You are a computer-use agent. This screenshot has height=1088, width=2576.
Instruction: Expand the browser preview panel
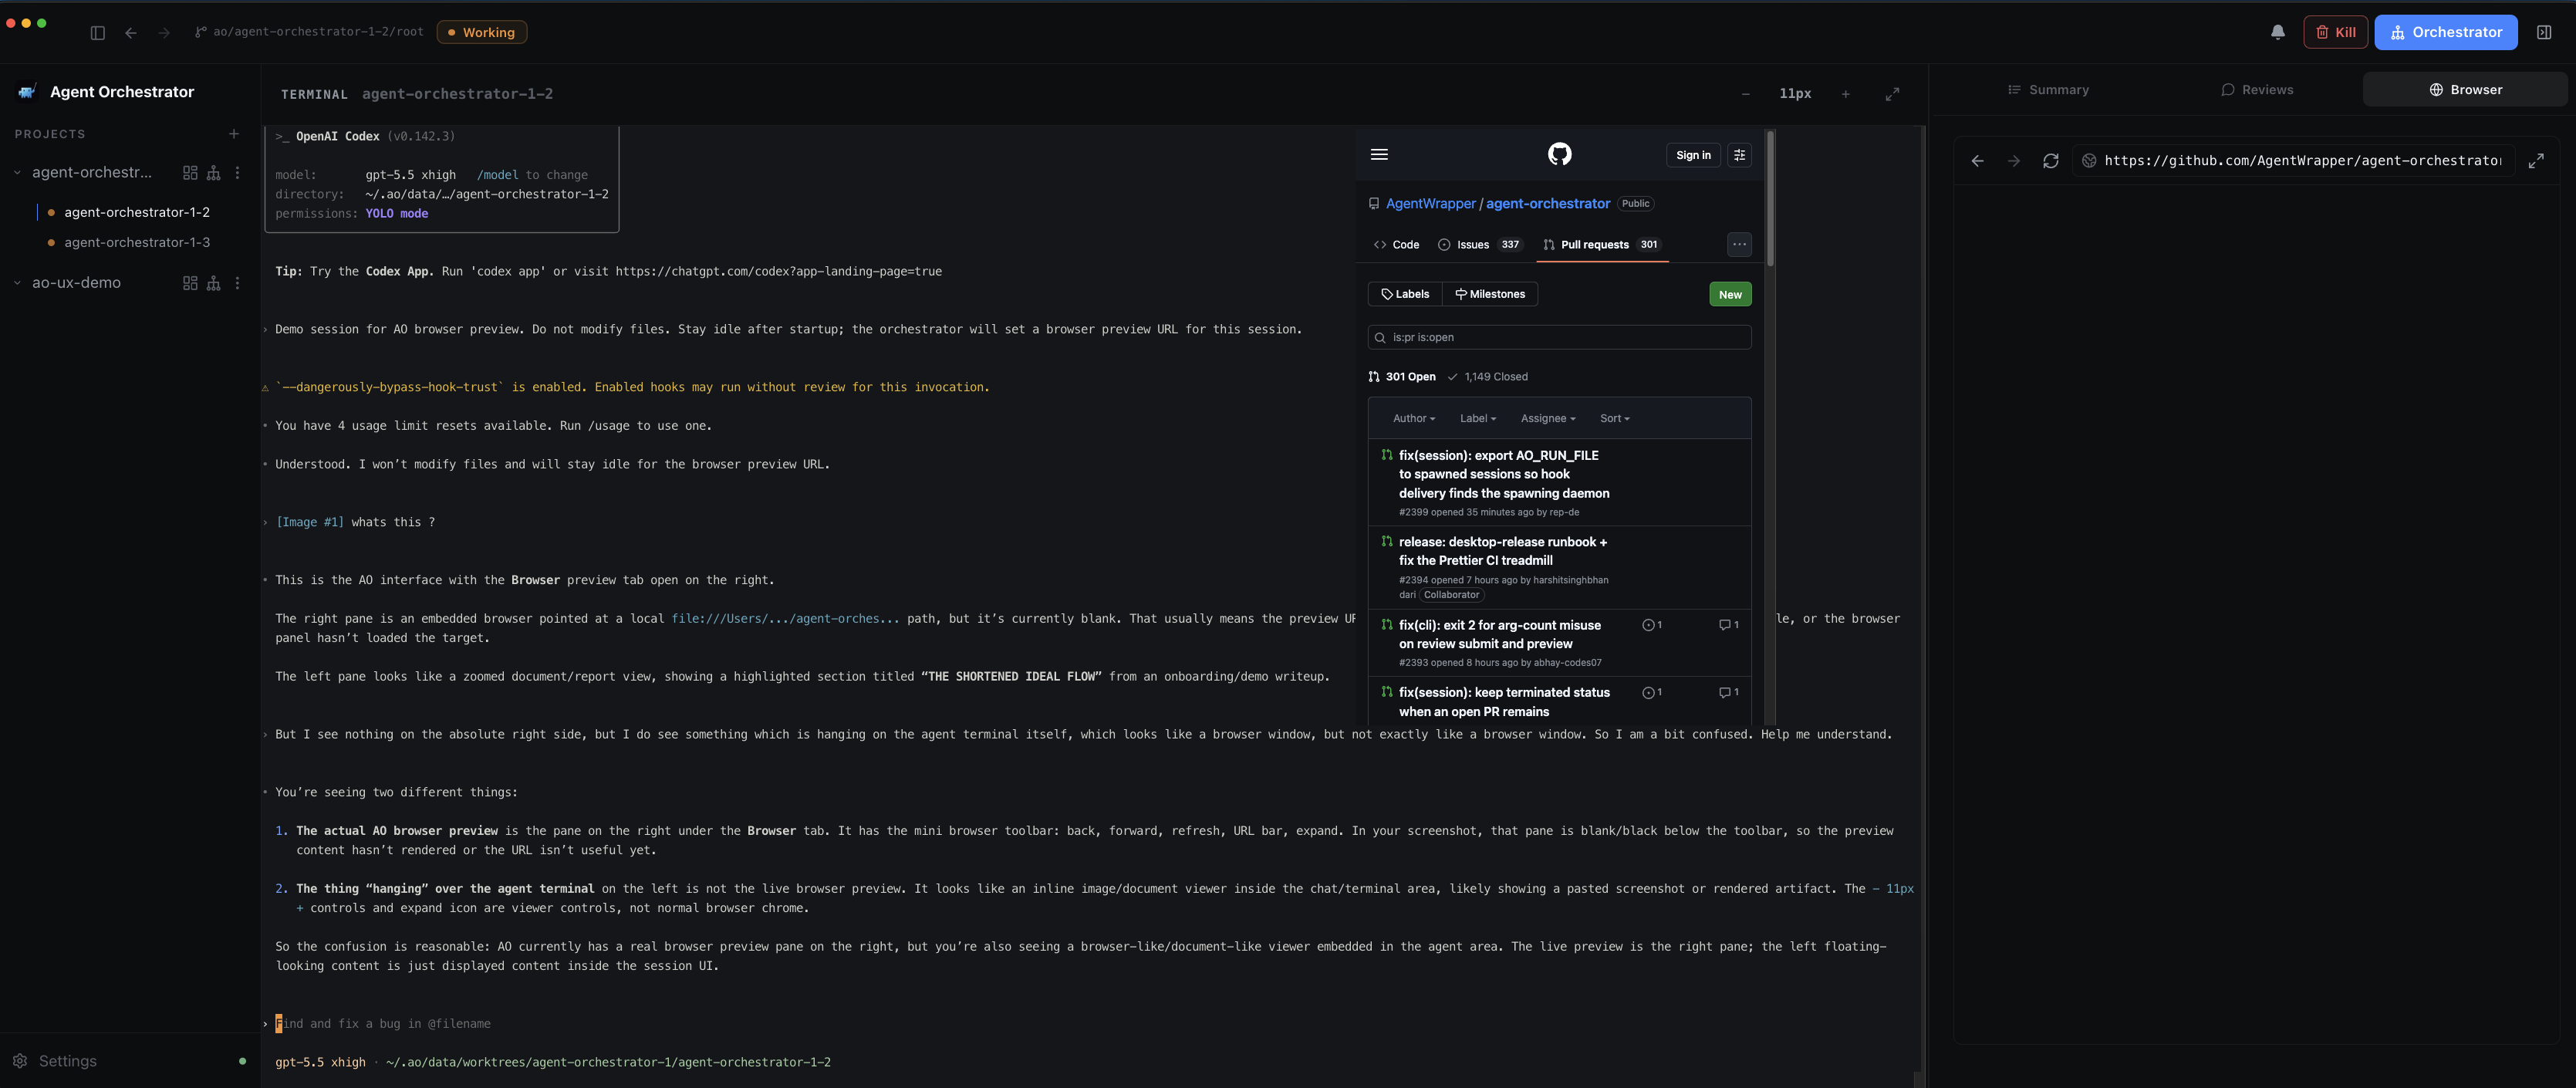[2536, 161]
